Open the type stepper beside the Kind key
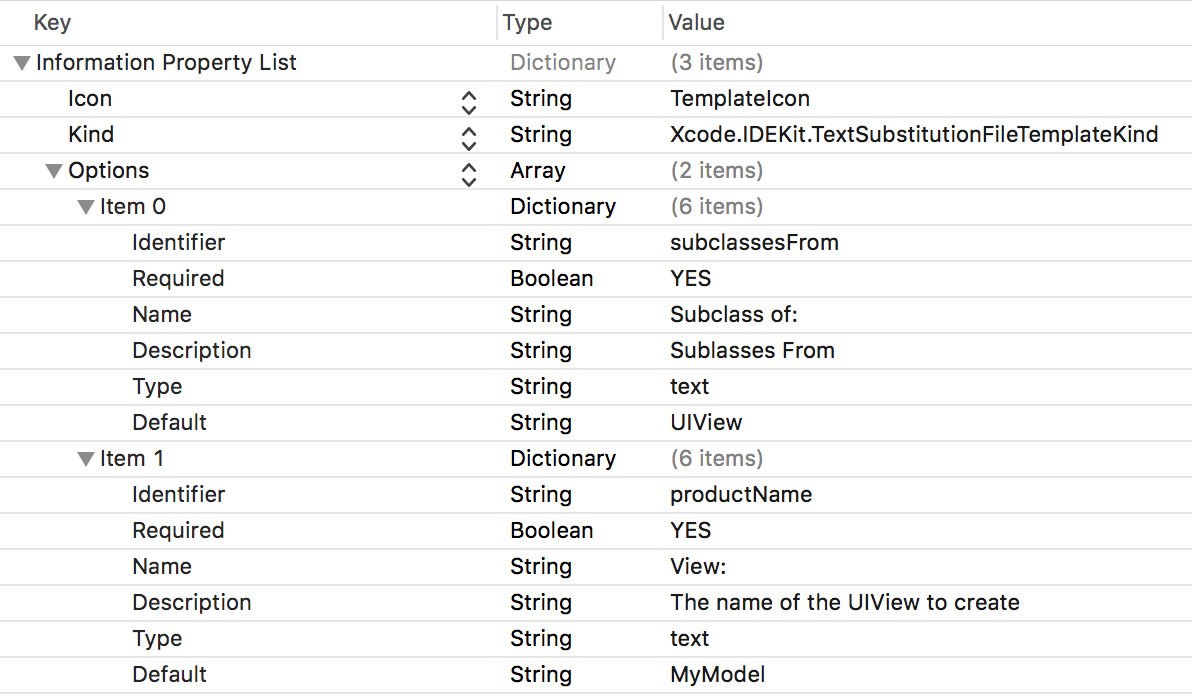Viewport: 1192px width, 700px height. pos(467,134)
